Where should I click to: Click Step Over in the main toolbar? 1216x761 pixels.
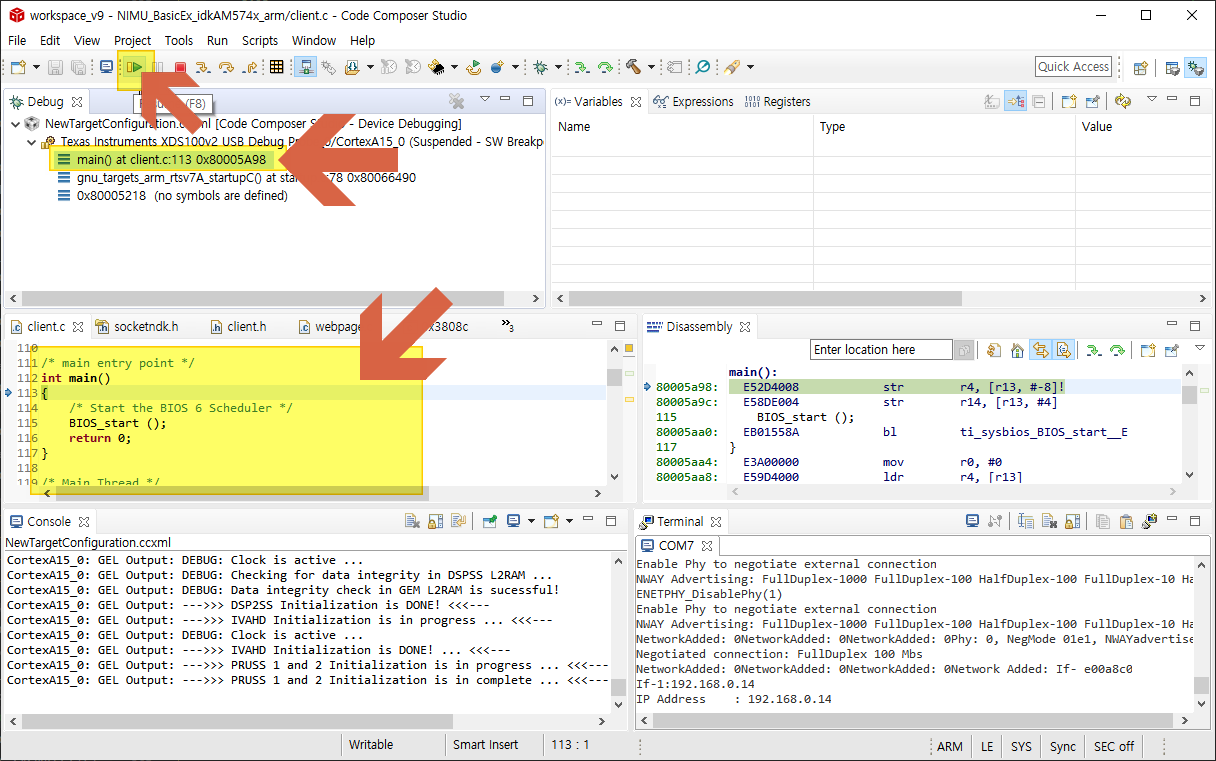pos(226,67)
